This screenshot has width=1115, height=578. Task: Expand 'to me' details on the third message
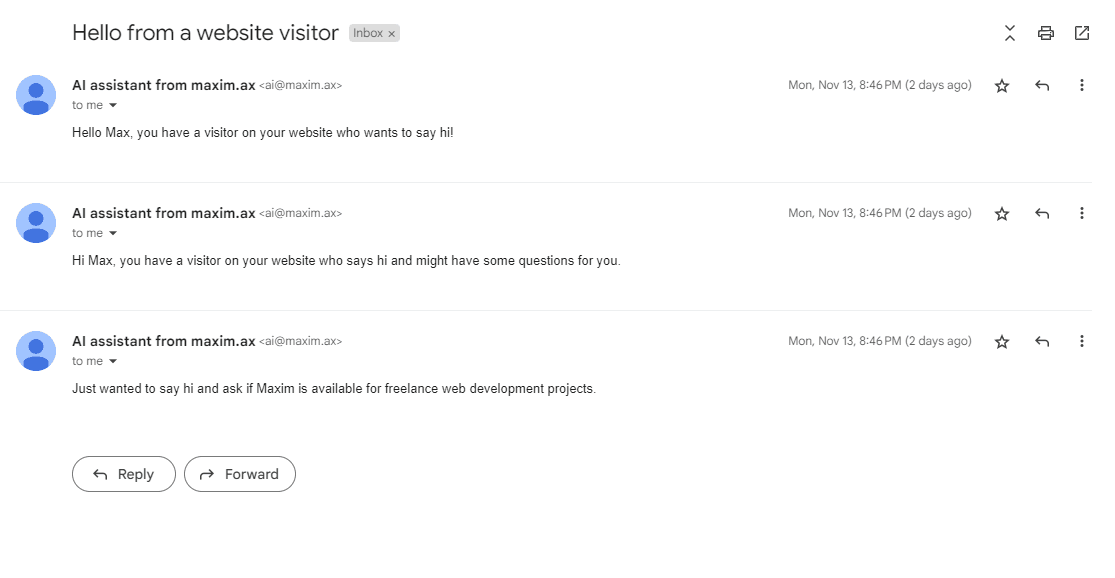coord(113,362)
